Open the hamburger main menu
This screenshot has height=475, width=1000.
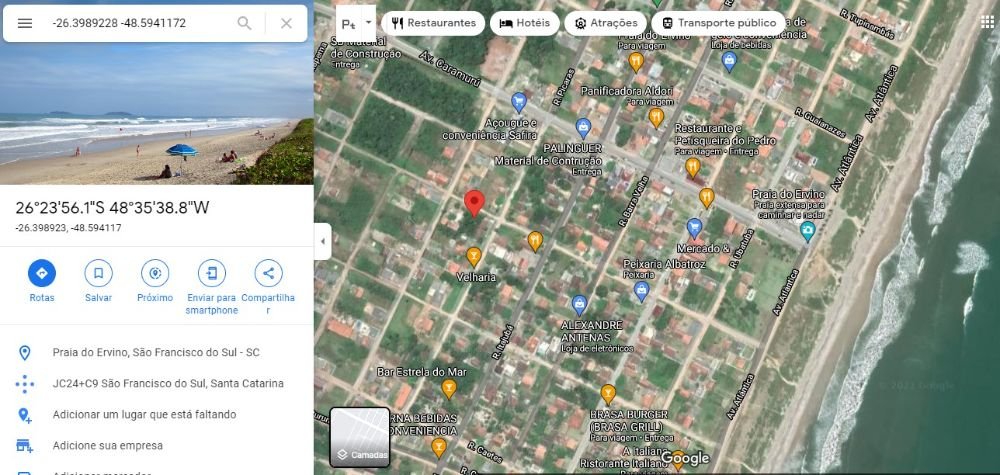[25, 23]
